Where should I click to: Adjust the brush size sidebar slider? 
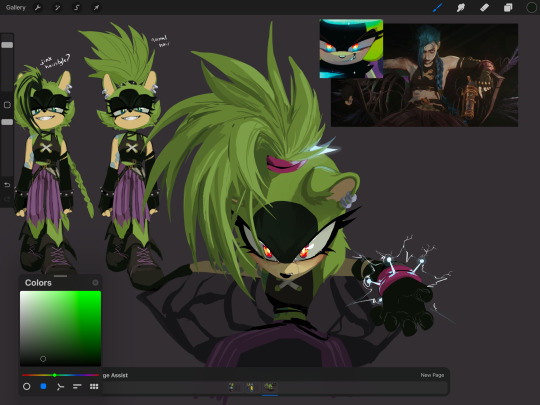tap(7, 45)
